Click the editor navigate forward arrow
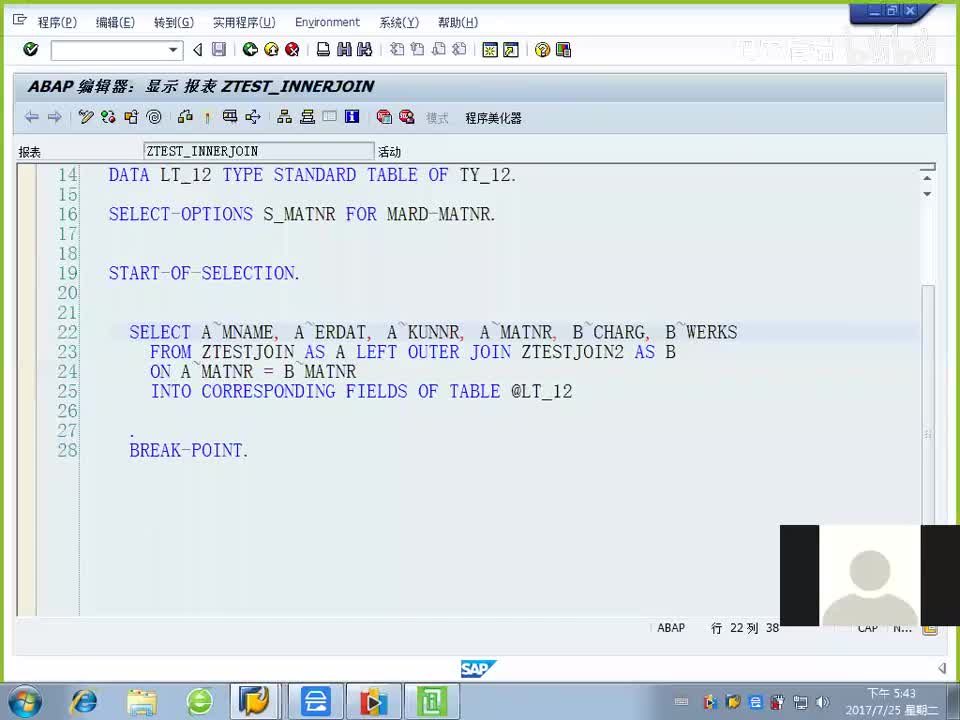Viewport: 960px width, 720px height. (x=54, y=117)
